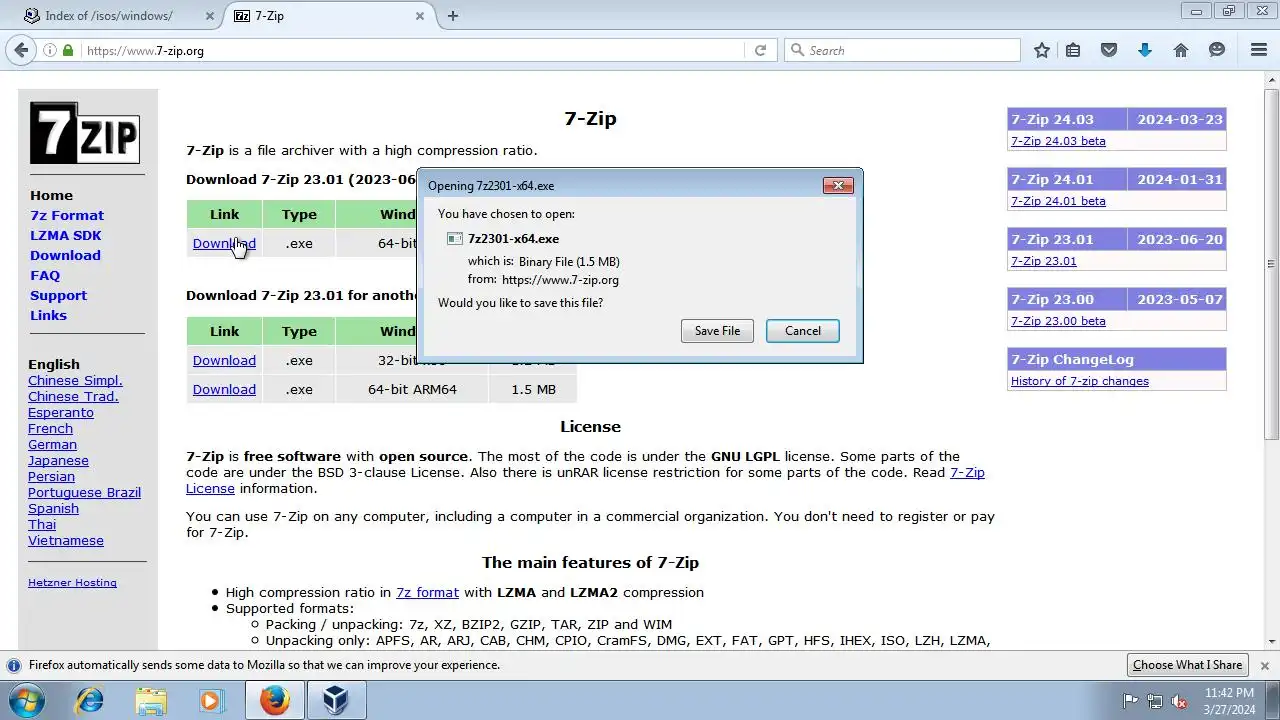Image resolution: width=1280 pixels, height=720 pixels.
Task: Switch language to Chinese Simpl.
Action: (75, 380)
